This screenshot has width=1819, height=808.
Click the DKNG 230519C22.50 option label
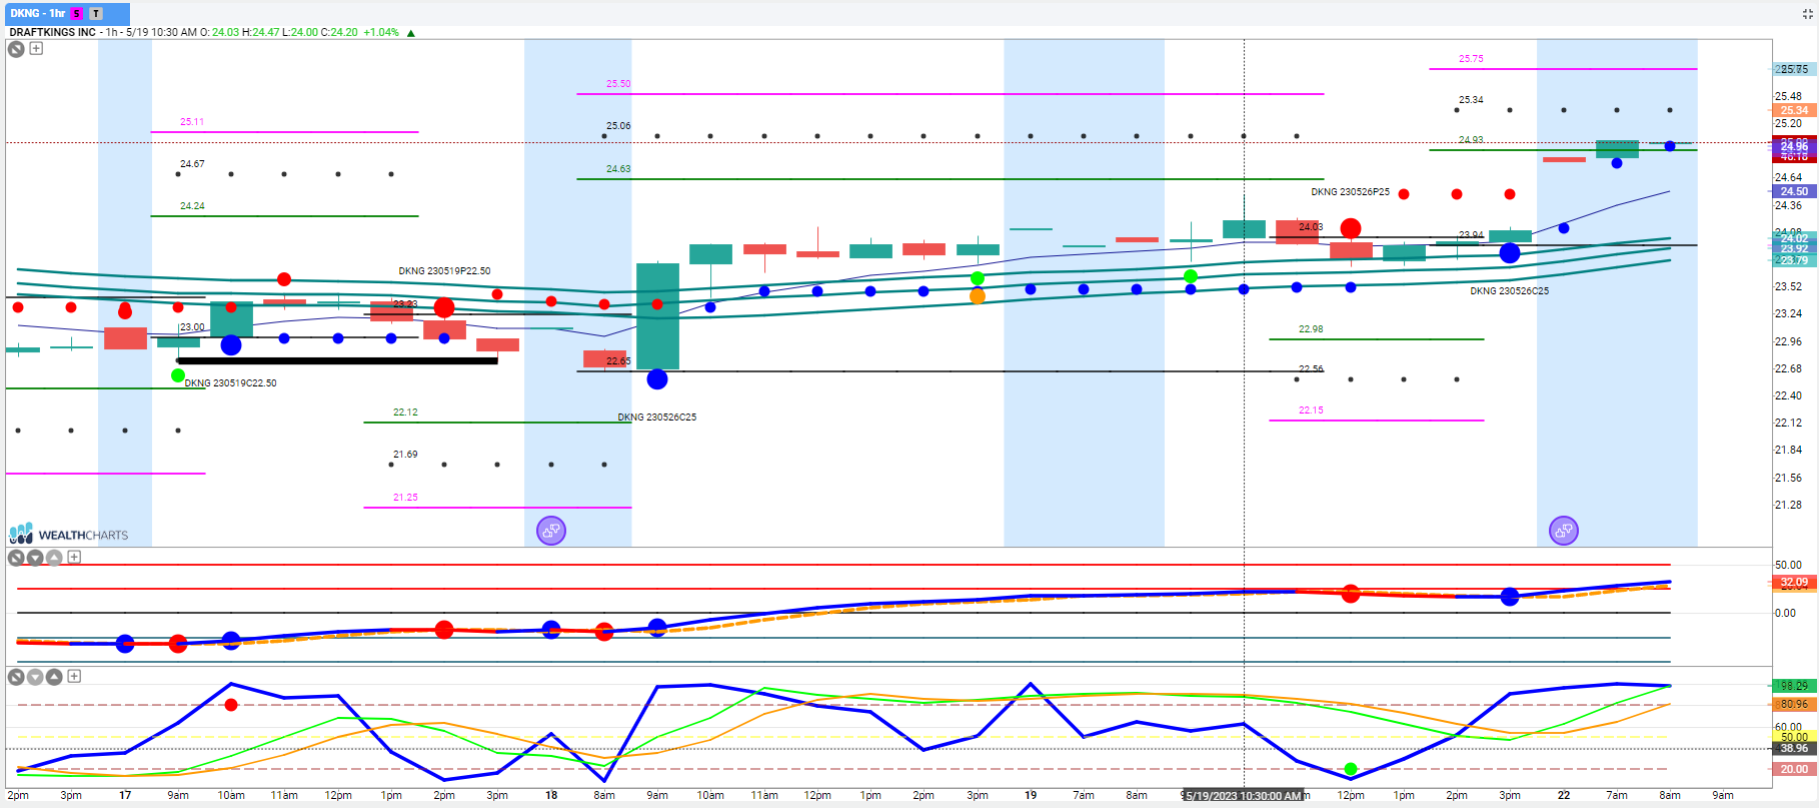coord(230,383)
